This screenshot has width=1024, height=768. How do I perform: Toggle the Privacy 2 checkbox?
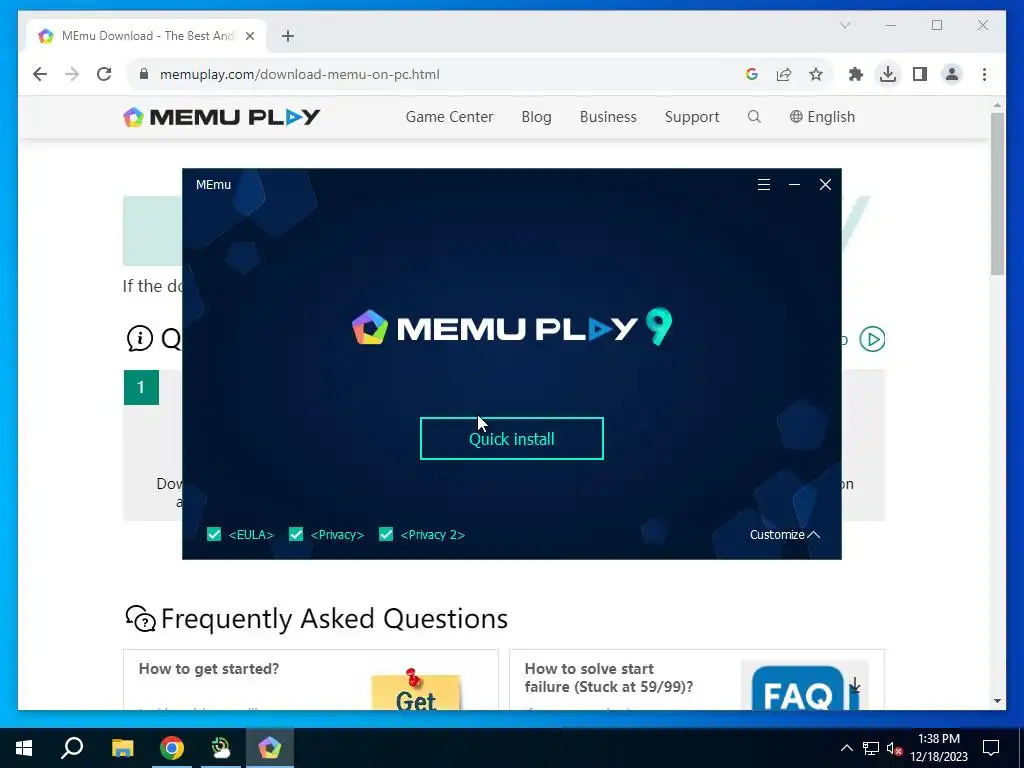coord(386,535)
